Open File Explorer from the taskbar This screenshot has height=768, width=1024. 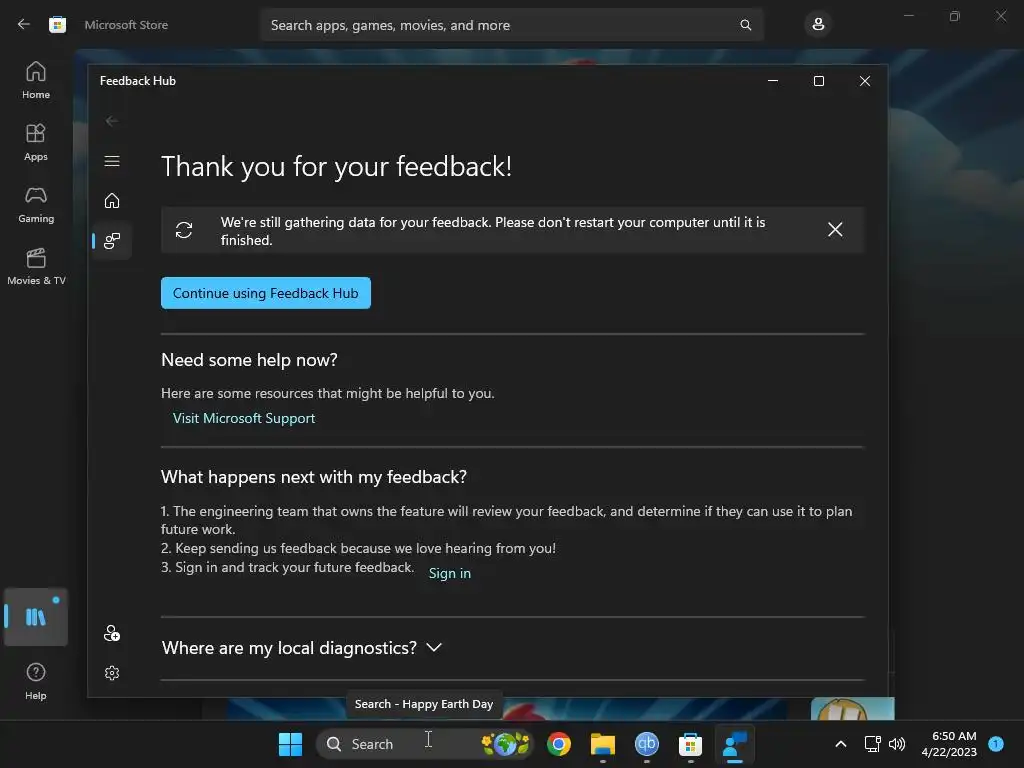[603, 744]
